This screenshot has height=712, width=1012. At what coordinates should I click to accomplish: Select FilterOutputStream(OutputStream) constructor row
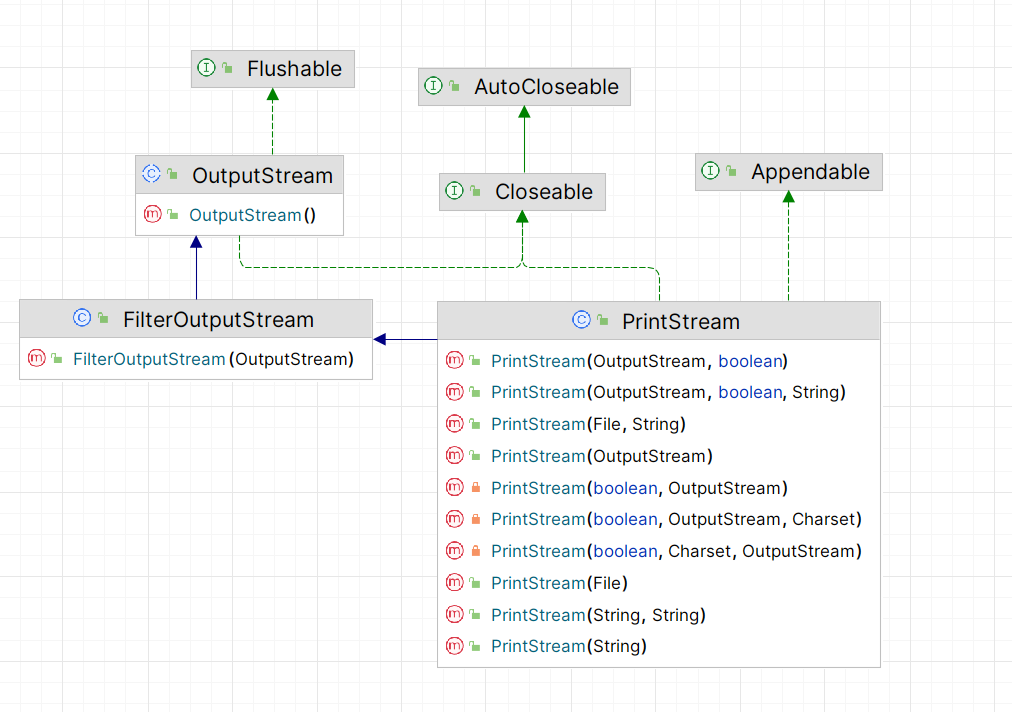click(x=196, y=359)
